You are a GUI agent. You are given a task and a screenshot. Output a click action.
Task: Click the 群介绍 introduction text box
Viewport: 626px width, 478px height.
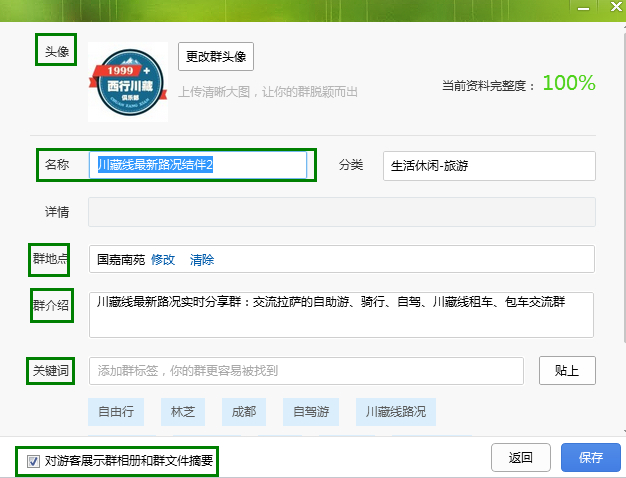pos(342,314)
